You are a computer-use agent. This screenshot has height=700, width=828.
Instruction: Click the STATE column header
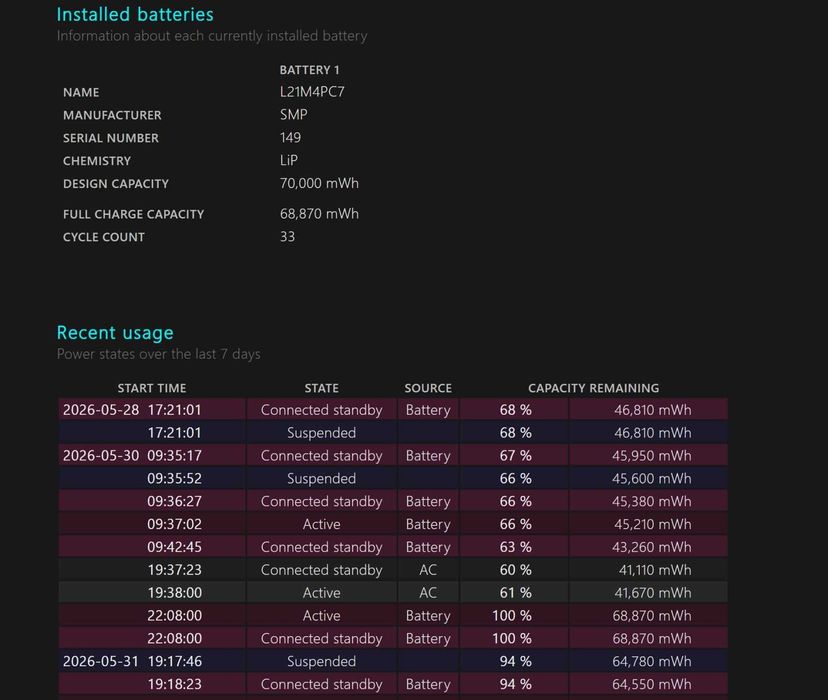[x=321, y=388]
